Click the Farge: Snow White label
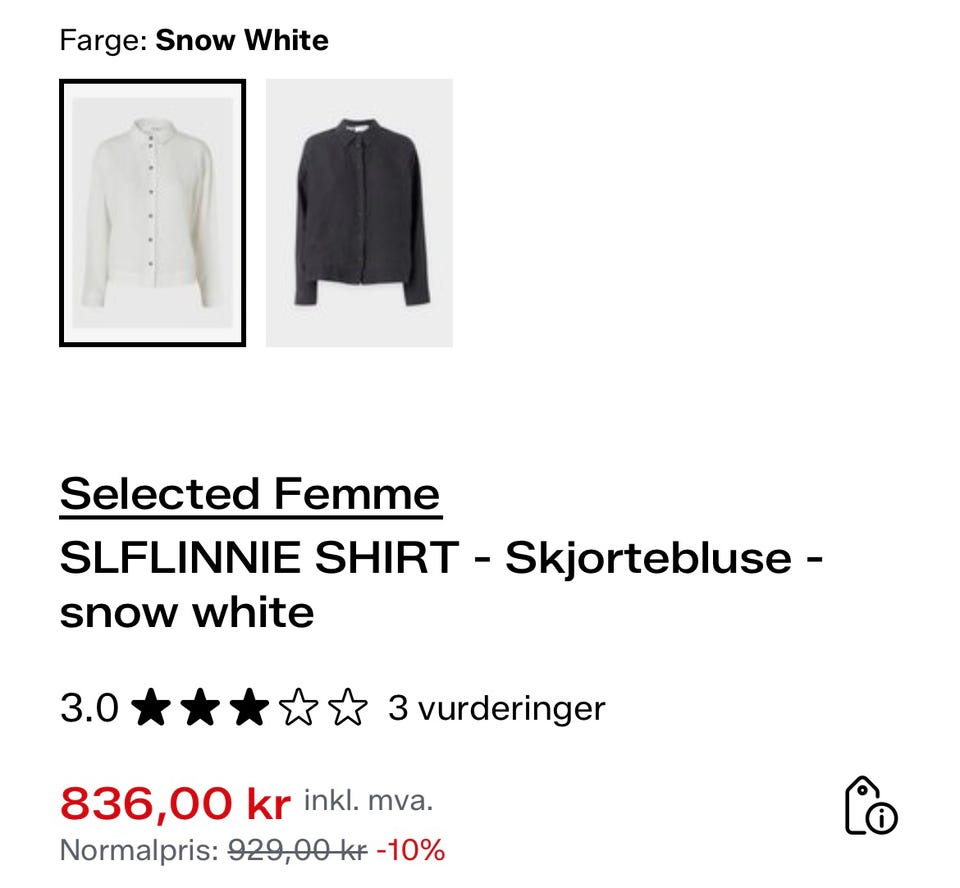Viewport: 960px width, 888px height. pos(195,40)
